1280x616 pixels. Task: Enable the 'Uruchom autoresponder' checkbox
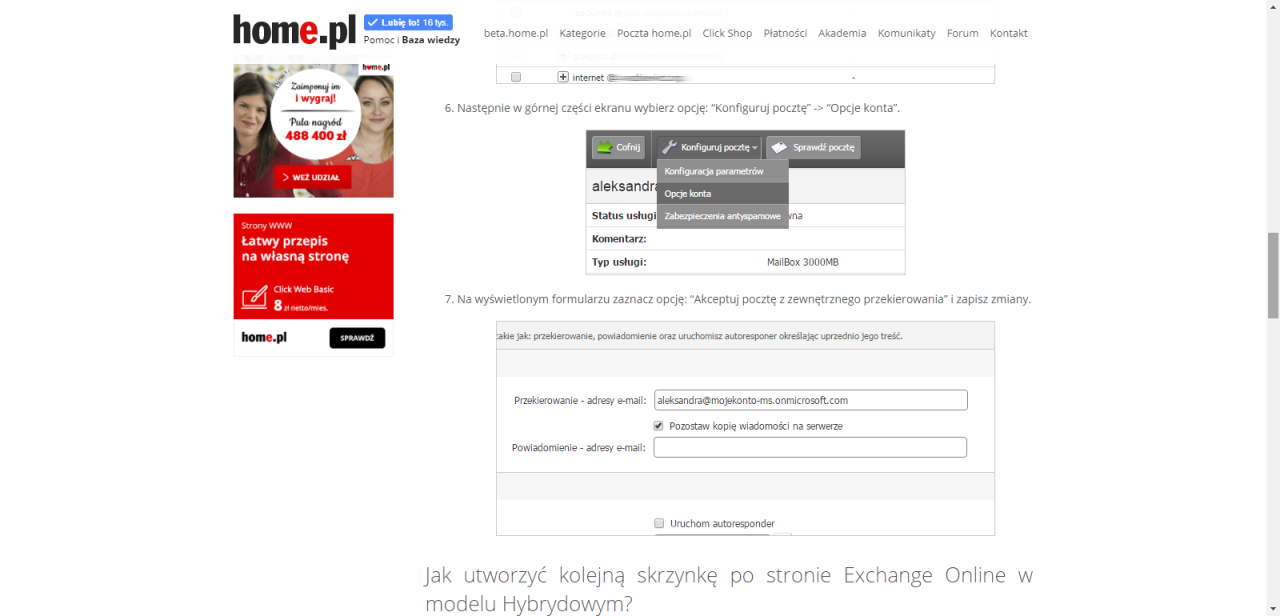pos(658,523)
